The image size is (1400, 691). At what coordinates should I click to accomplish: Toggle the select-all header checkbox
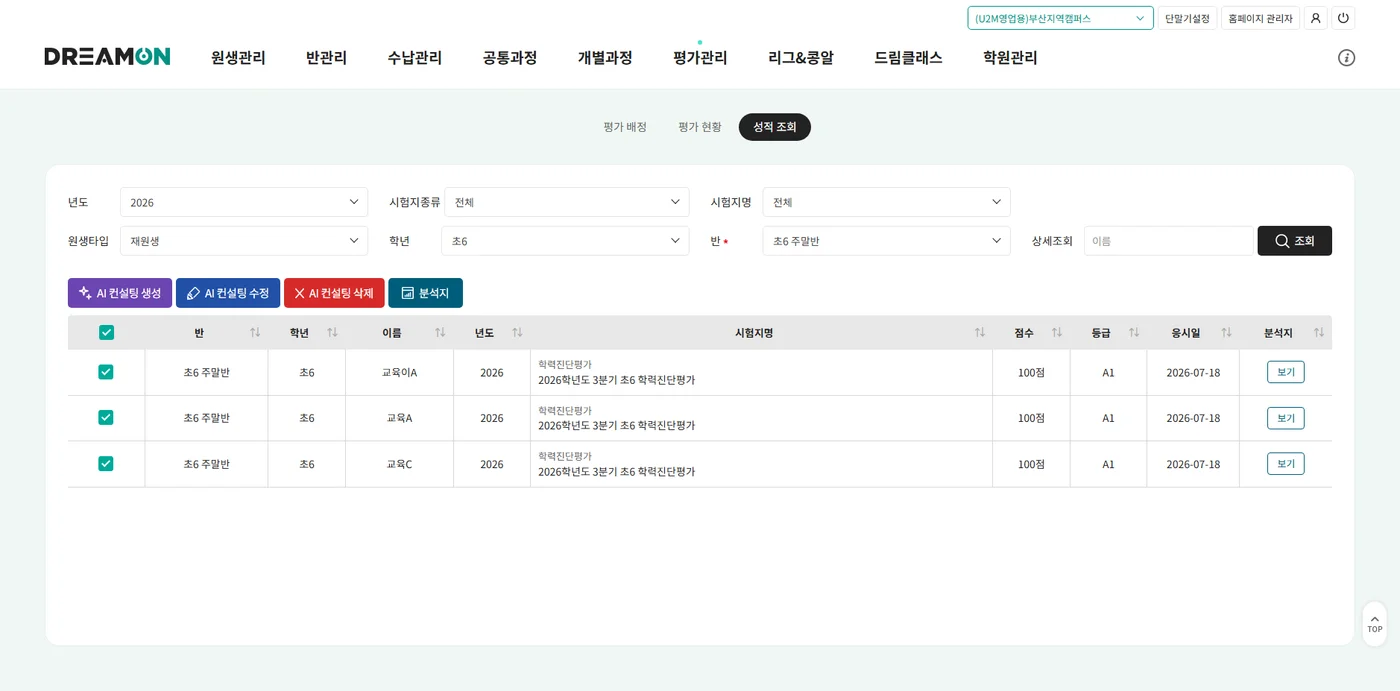[106, 333]
